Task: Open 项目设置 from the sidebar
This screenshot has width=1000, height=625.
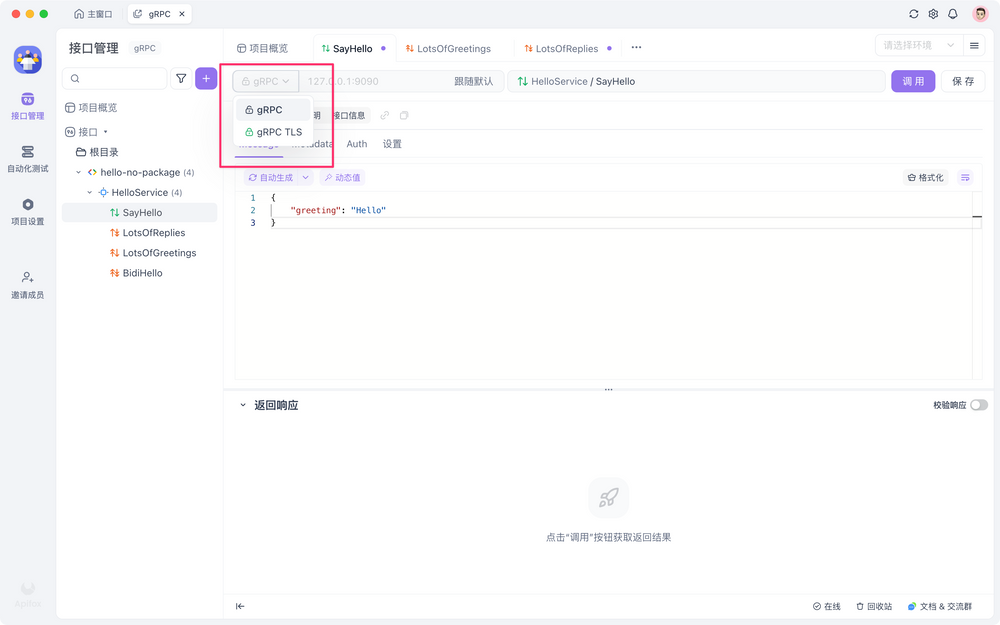Action: click(27, 210)
